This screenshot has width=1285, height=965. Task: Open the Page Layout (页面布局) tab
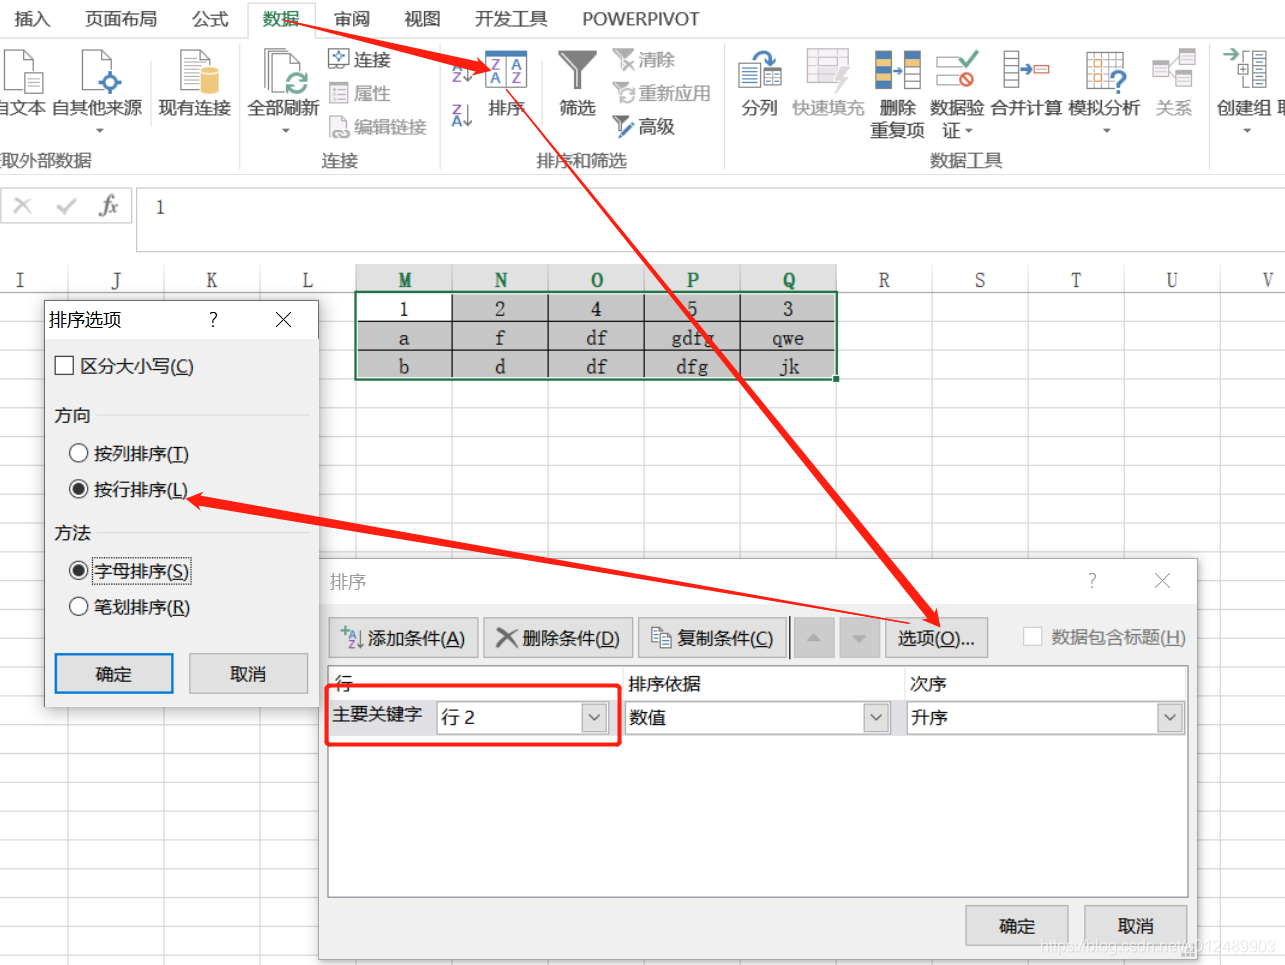coord(121,19)
